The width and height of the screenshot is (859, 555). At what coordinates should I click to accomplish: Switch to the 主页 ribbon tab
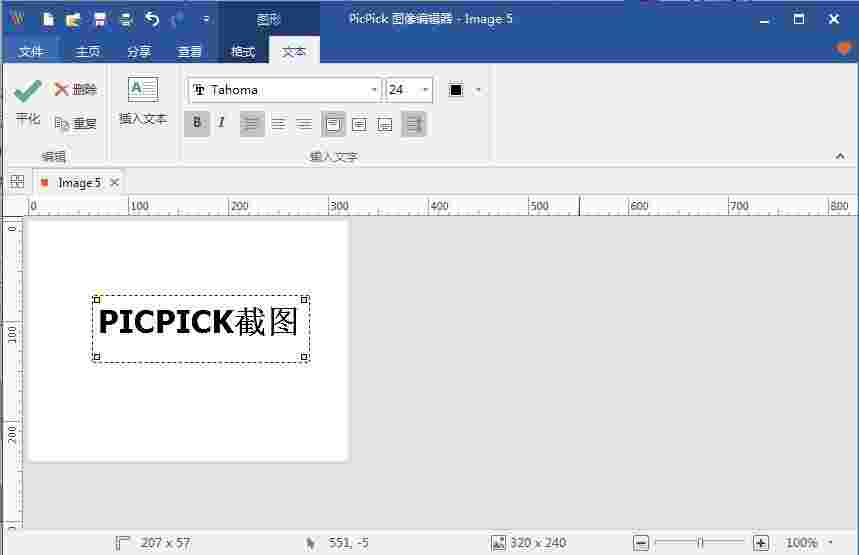pos(88,52)
